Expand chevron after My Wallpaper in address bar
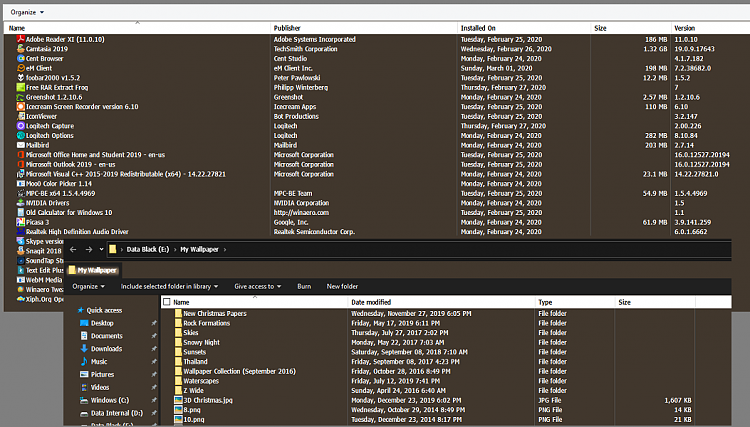750x427 pixels. [x=225, y=250]
